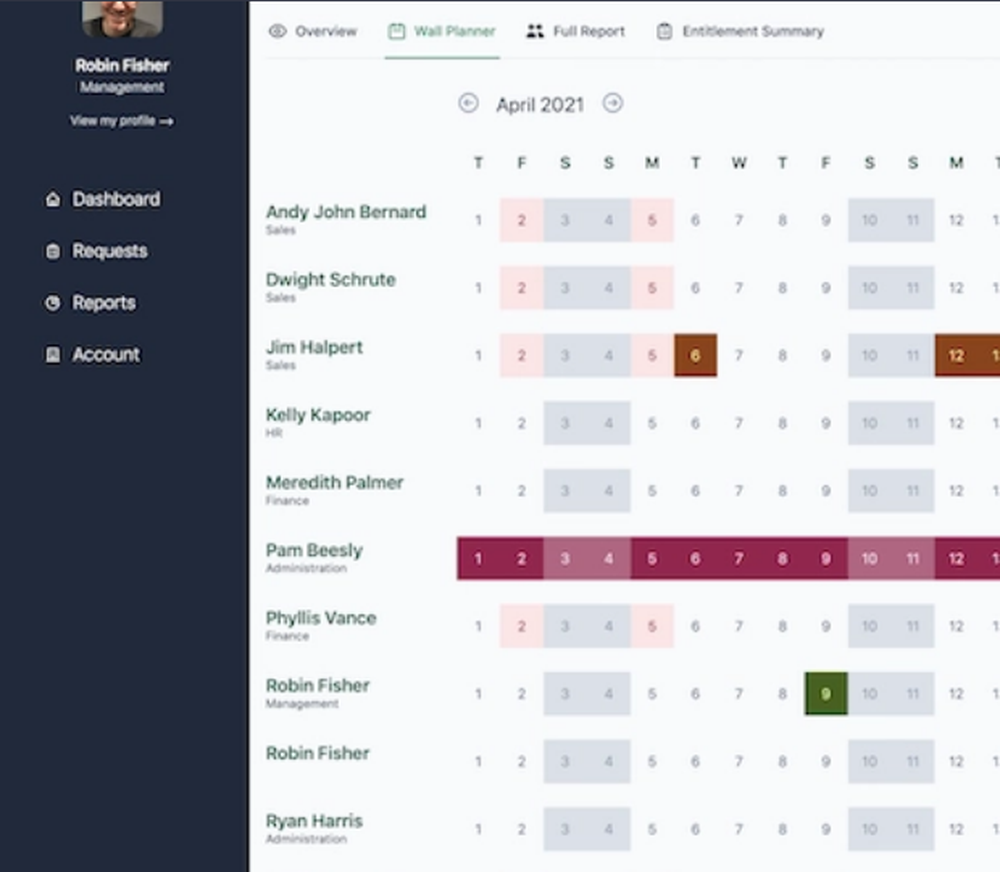
Task: Click Pam Beesly's dark red leave cell on day 5
Action: [651, 559]
